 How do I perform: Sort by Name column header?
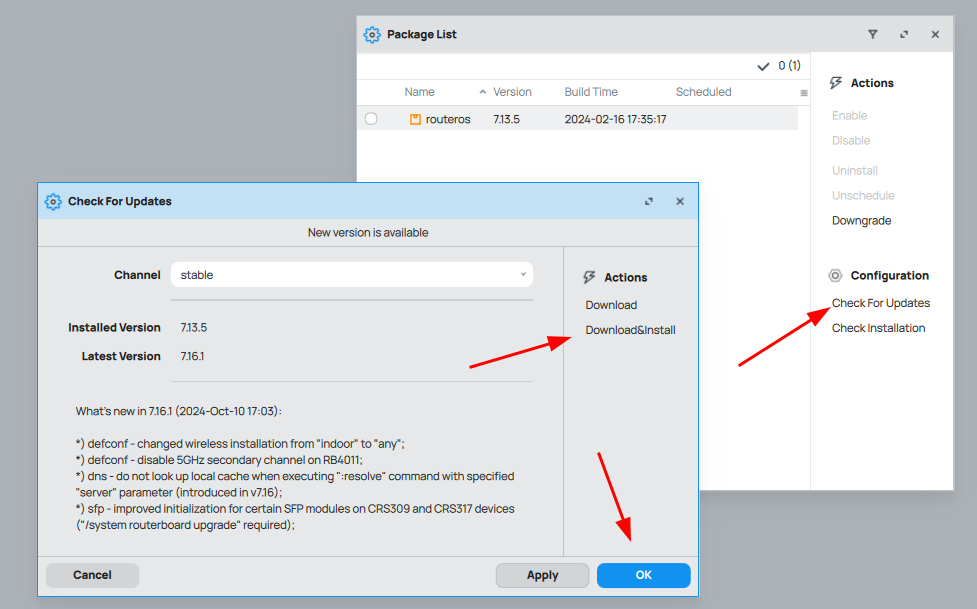point(419,92)
